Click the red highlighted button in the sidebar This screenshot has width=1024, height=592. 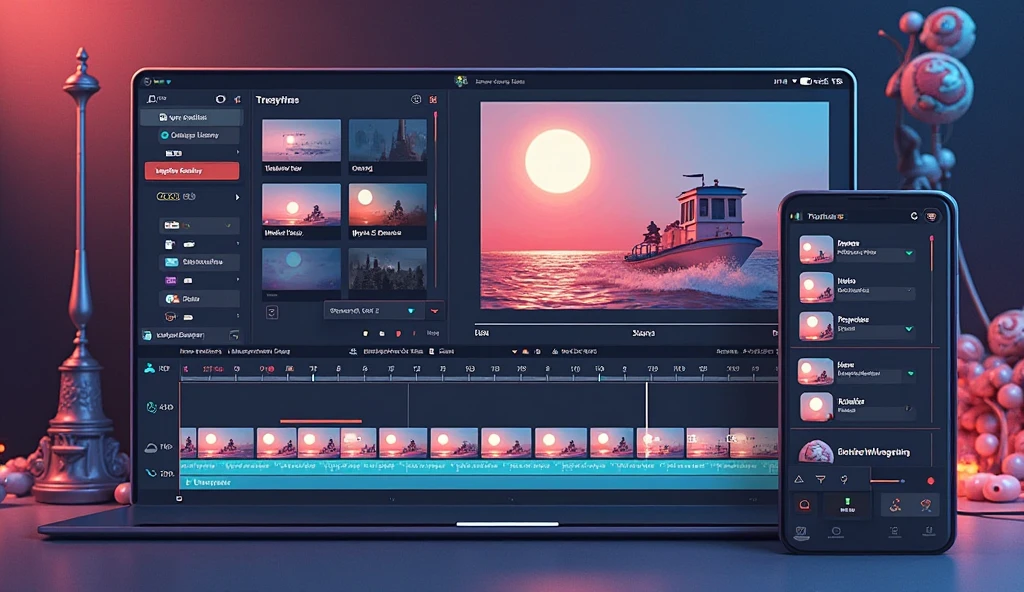click(192, 171)
